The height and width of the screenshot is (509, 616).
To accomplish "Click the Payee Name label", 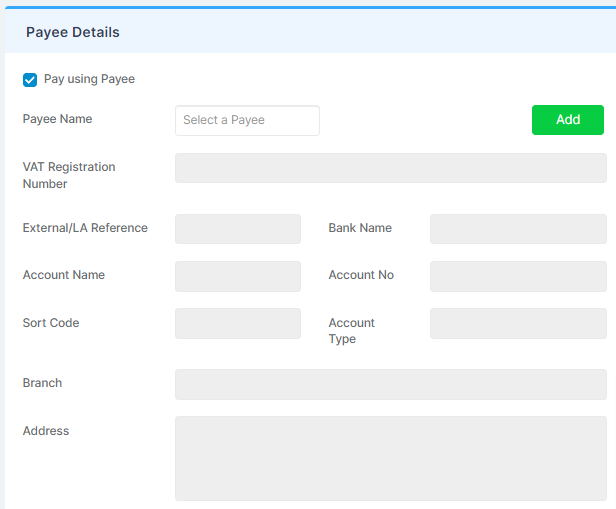I will click(57, 119).
